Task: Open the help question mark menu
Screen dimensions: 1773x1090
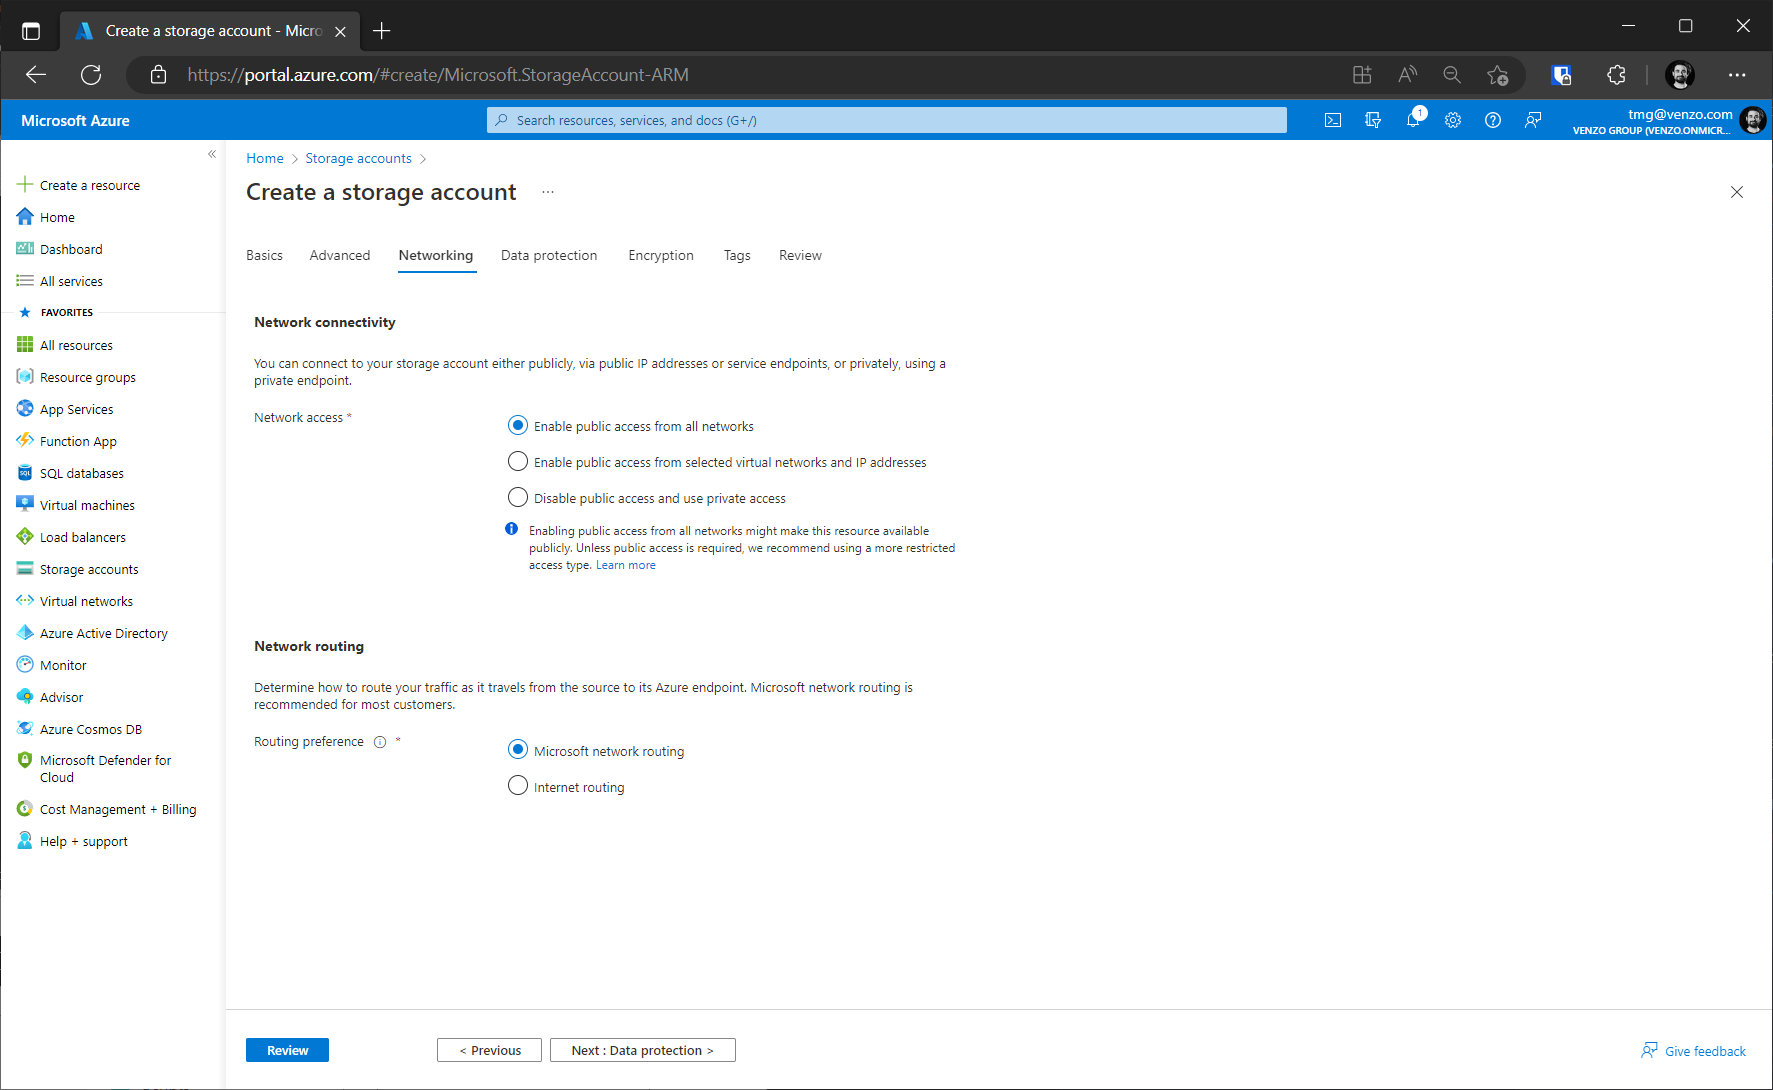Action: pyautogui.click(x=1493, y=120)
